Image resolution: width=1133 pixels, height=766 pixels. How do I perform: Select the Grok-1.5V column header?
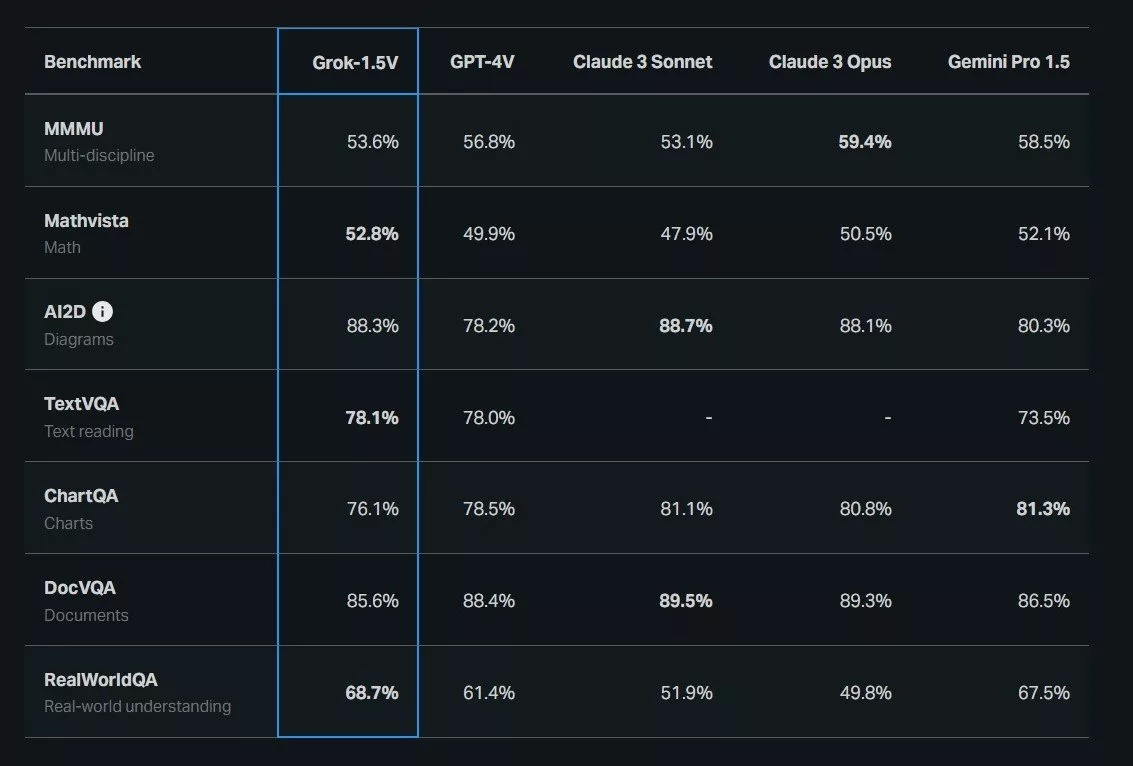355,63
